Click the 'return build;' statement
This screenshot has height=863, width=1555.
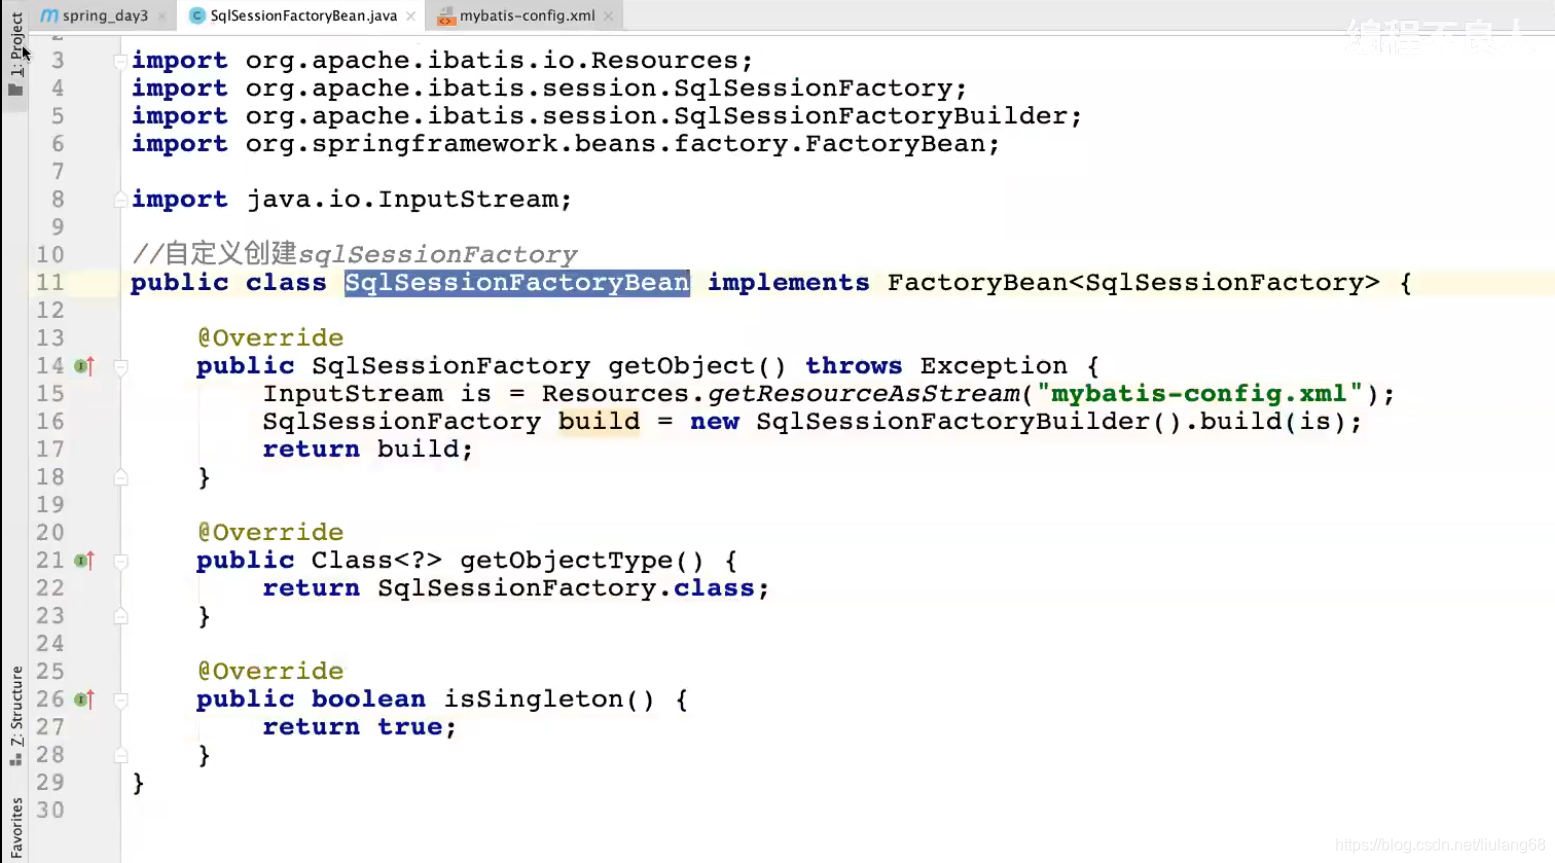click(368, 450)
